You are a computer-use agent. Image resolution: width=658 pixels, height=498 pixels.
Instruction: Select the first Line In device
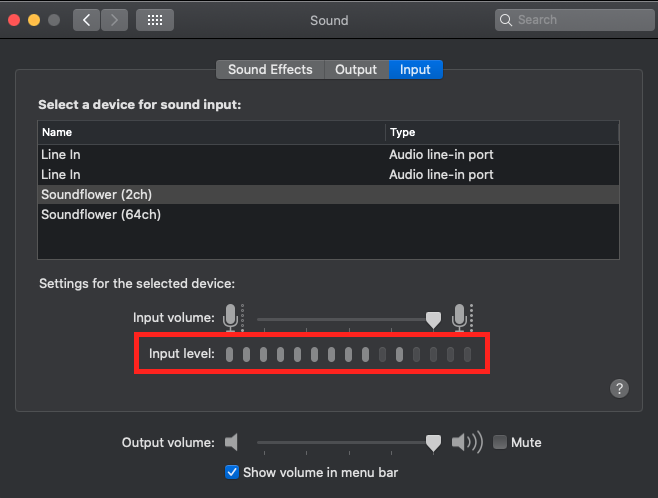click(x=328, y=155)
